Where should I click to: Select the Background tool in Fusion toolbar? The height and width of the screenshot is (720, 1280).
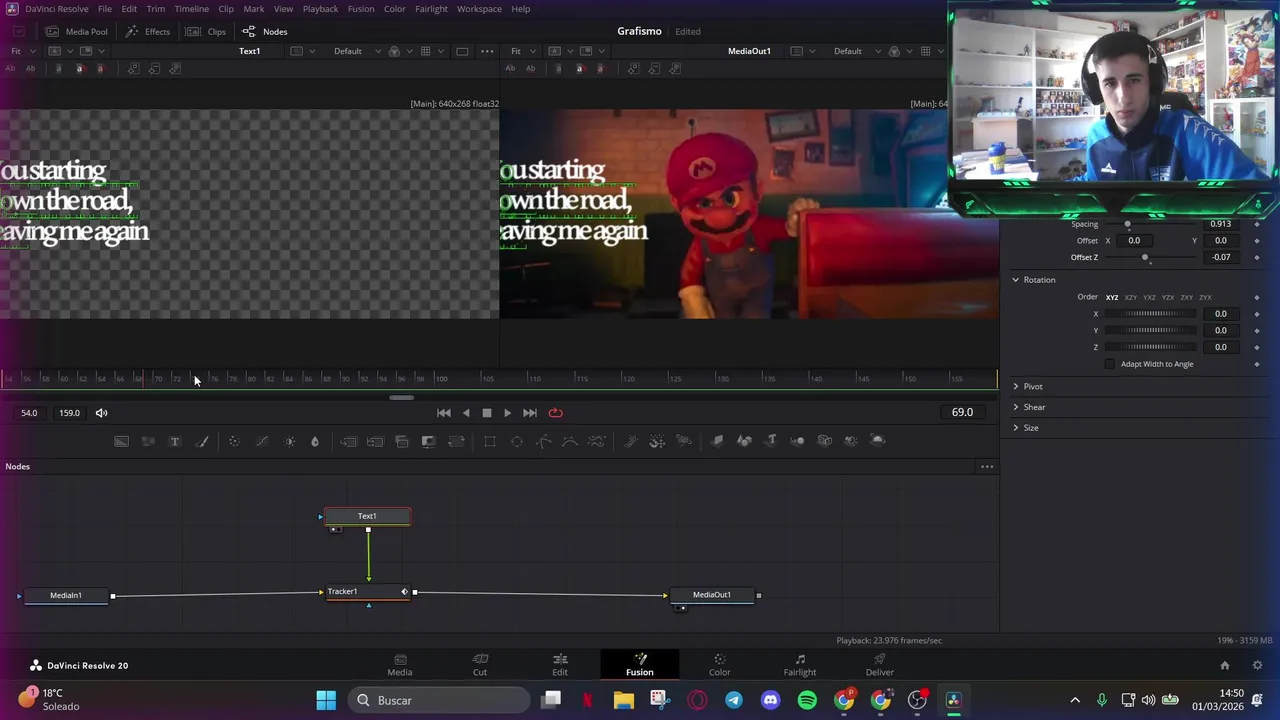coord(121,441)
